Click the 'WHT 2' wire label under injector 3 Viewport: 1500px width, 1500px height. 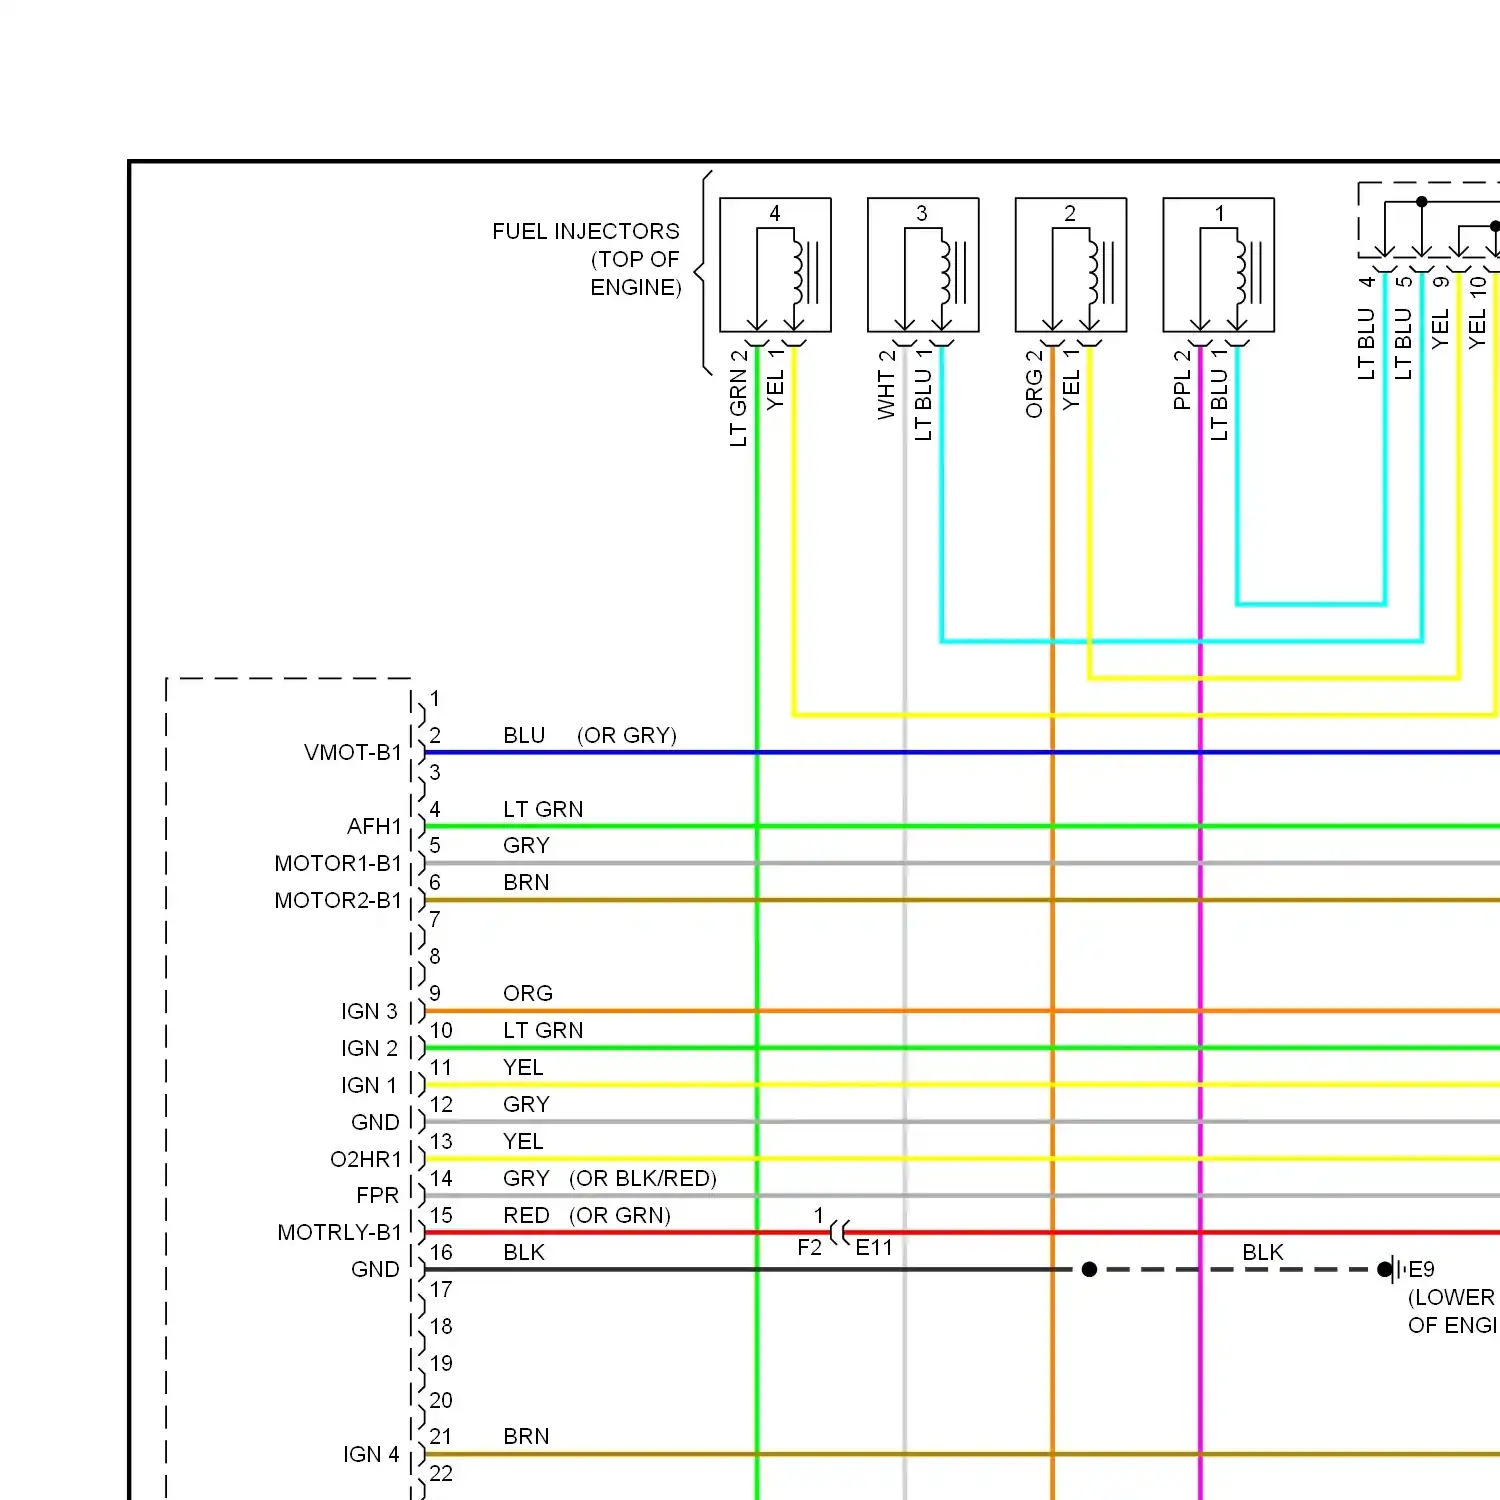pyautogui.click(x=887, y=385)
